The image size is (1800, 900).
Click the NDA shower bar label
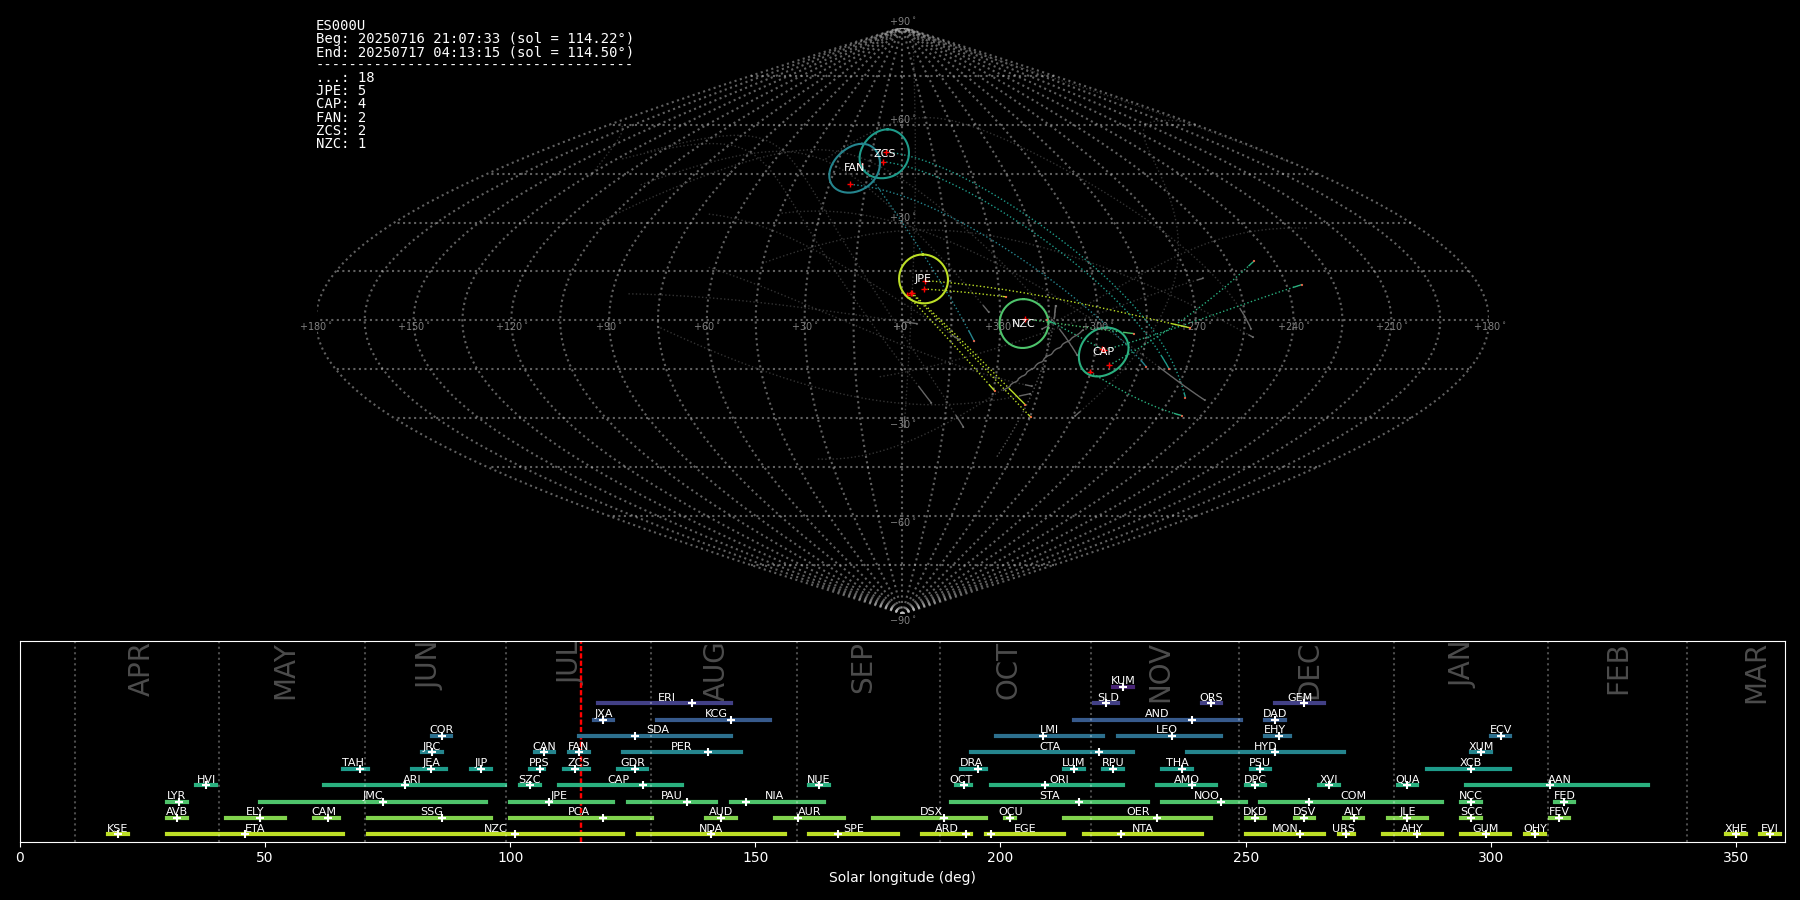[x=711, y=829]
